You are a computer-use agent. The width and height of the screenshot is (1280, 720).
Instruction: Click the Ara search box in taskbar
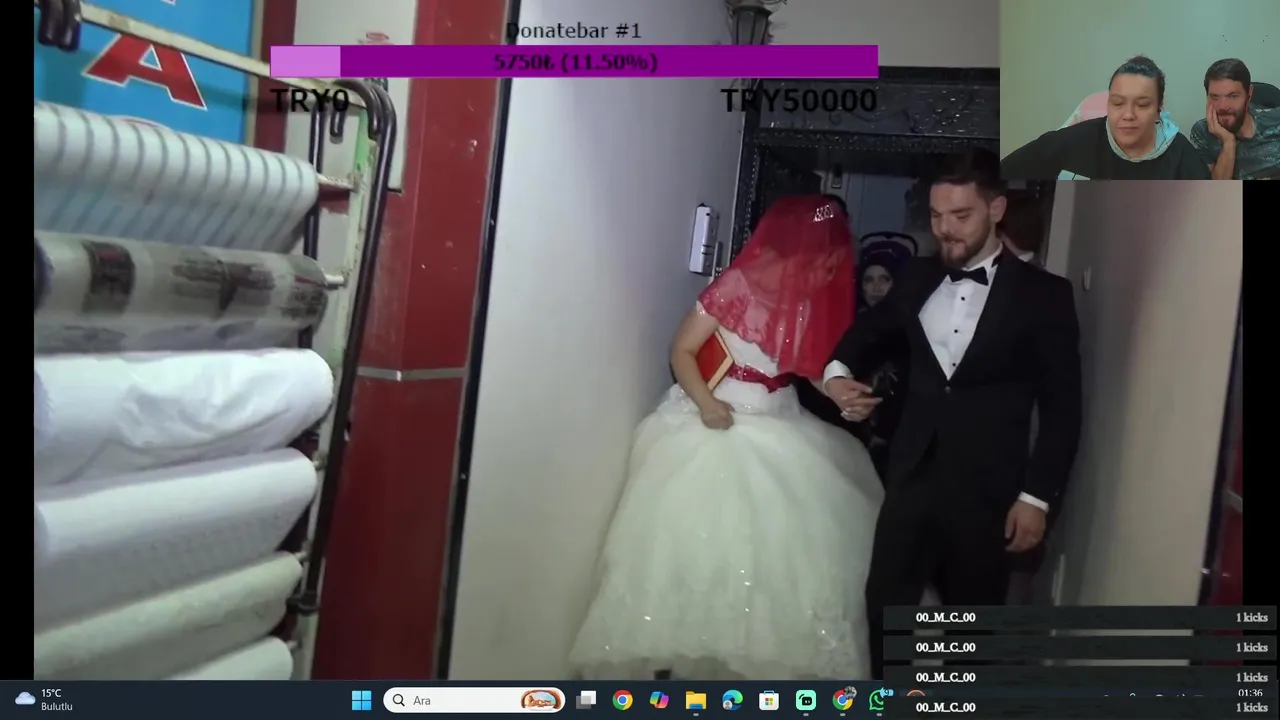pos(474,700)
